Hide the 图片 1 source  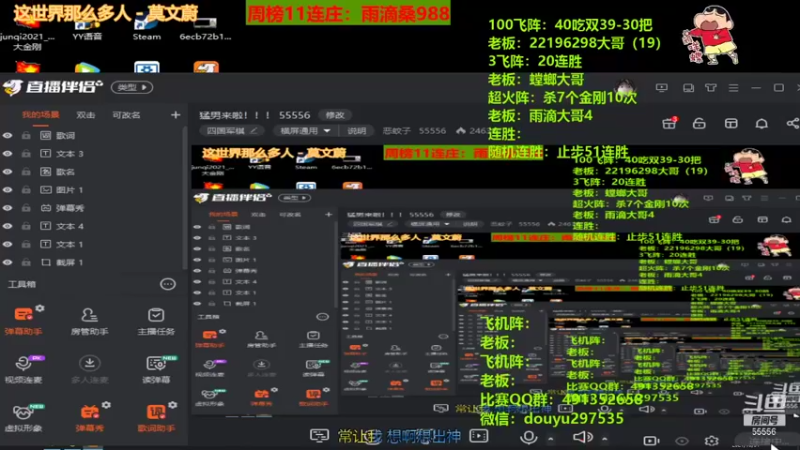(7, 190)
